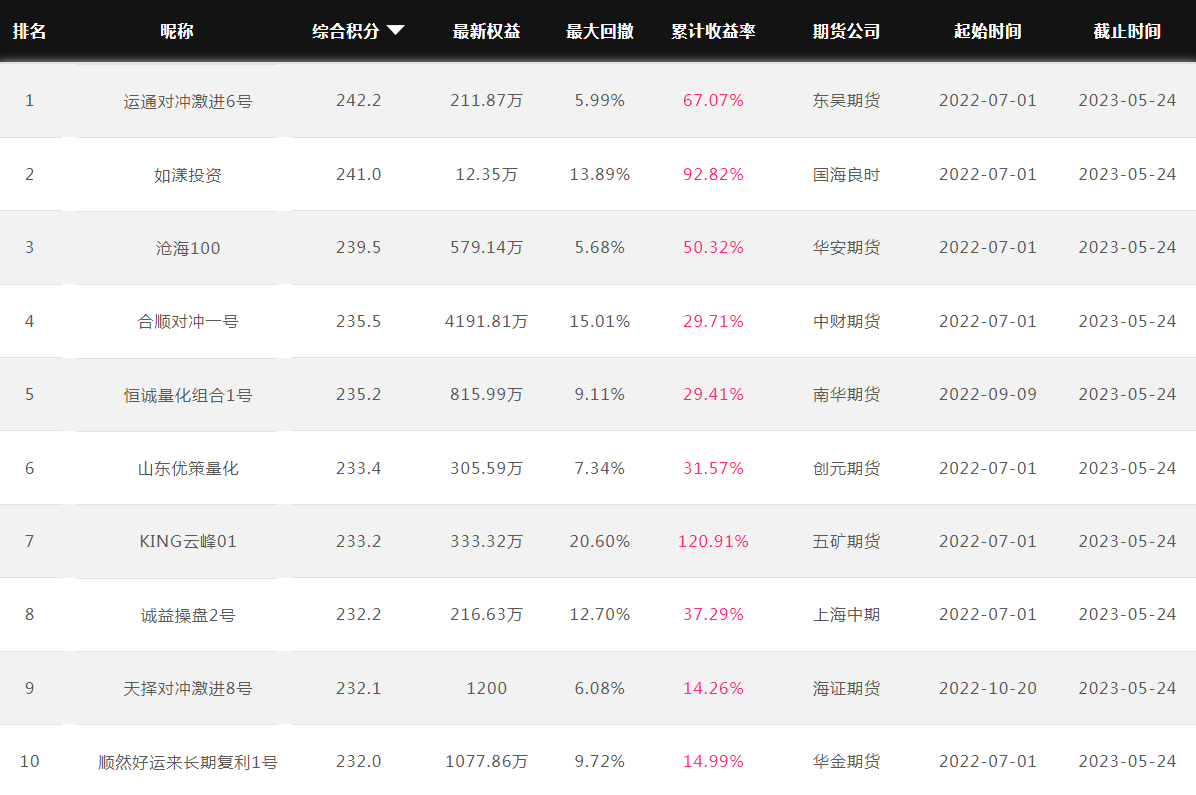Click the 最新权益 column header

487,31
